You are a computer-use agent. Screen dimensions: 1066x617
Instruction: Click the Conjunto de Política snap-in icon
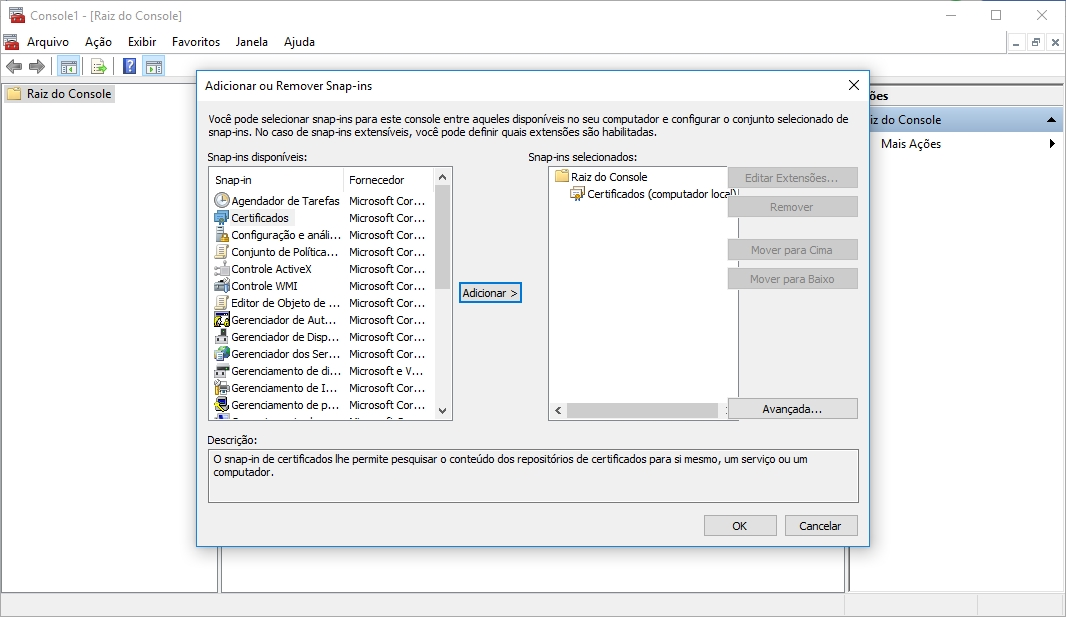[222, 251]
